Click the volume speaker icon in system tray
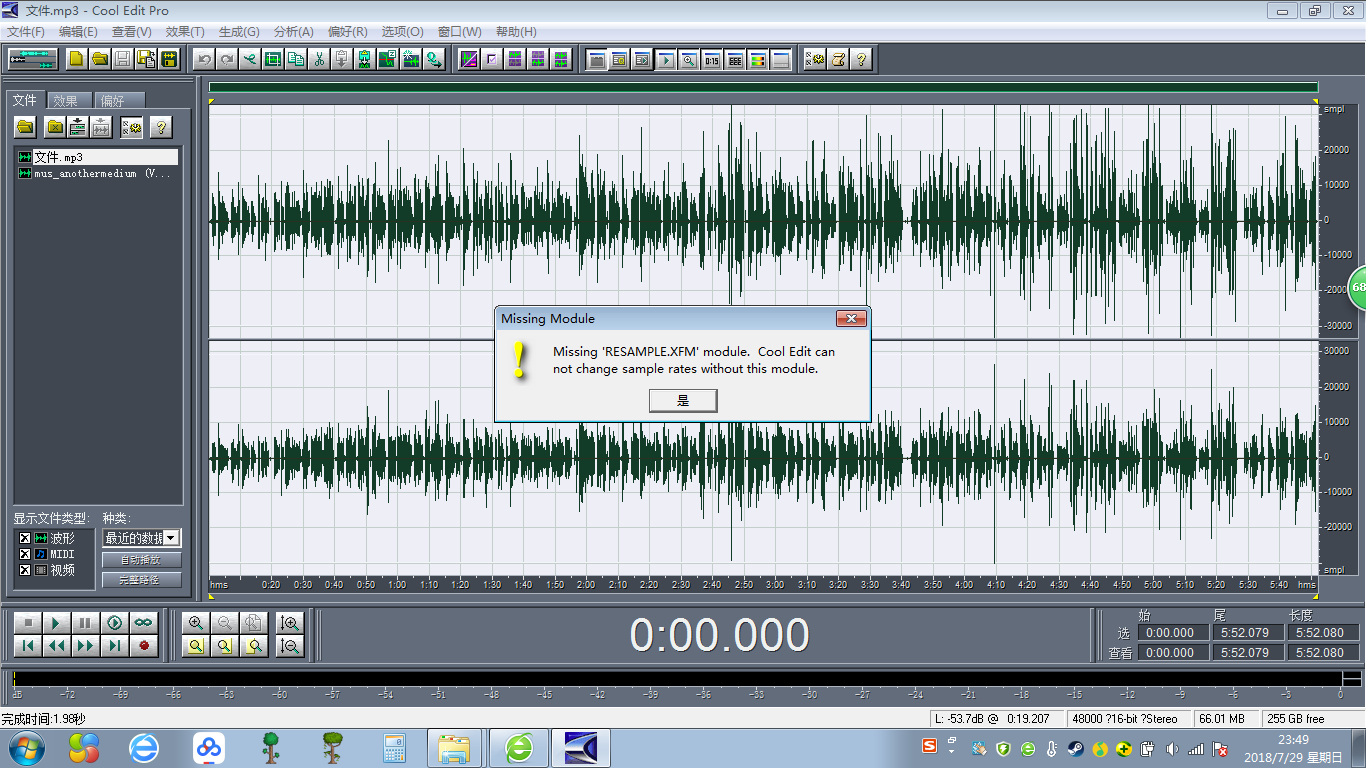The image size is (1366, 768). pos(1172,749)
